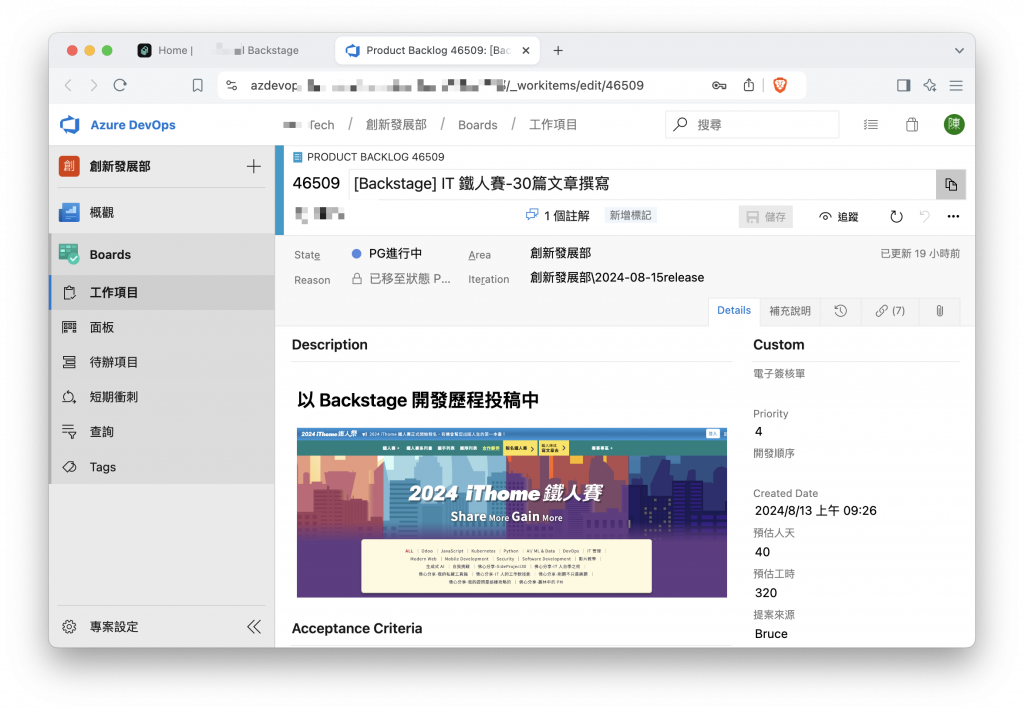Click the plus icon next to 創新發展部 project

(253, 167)
